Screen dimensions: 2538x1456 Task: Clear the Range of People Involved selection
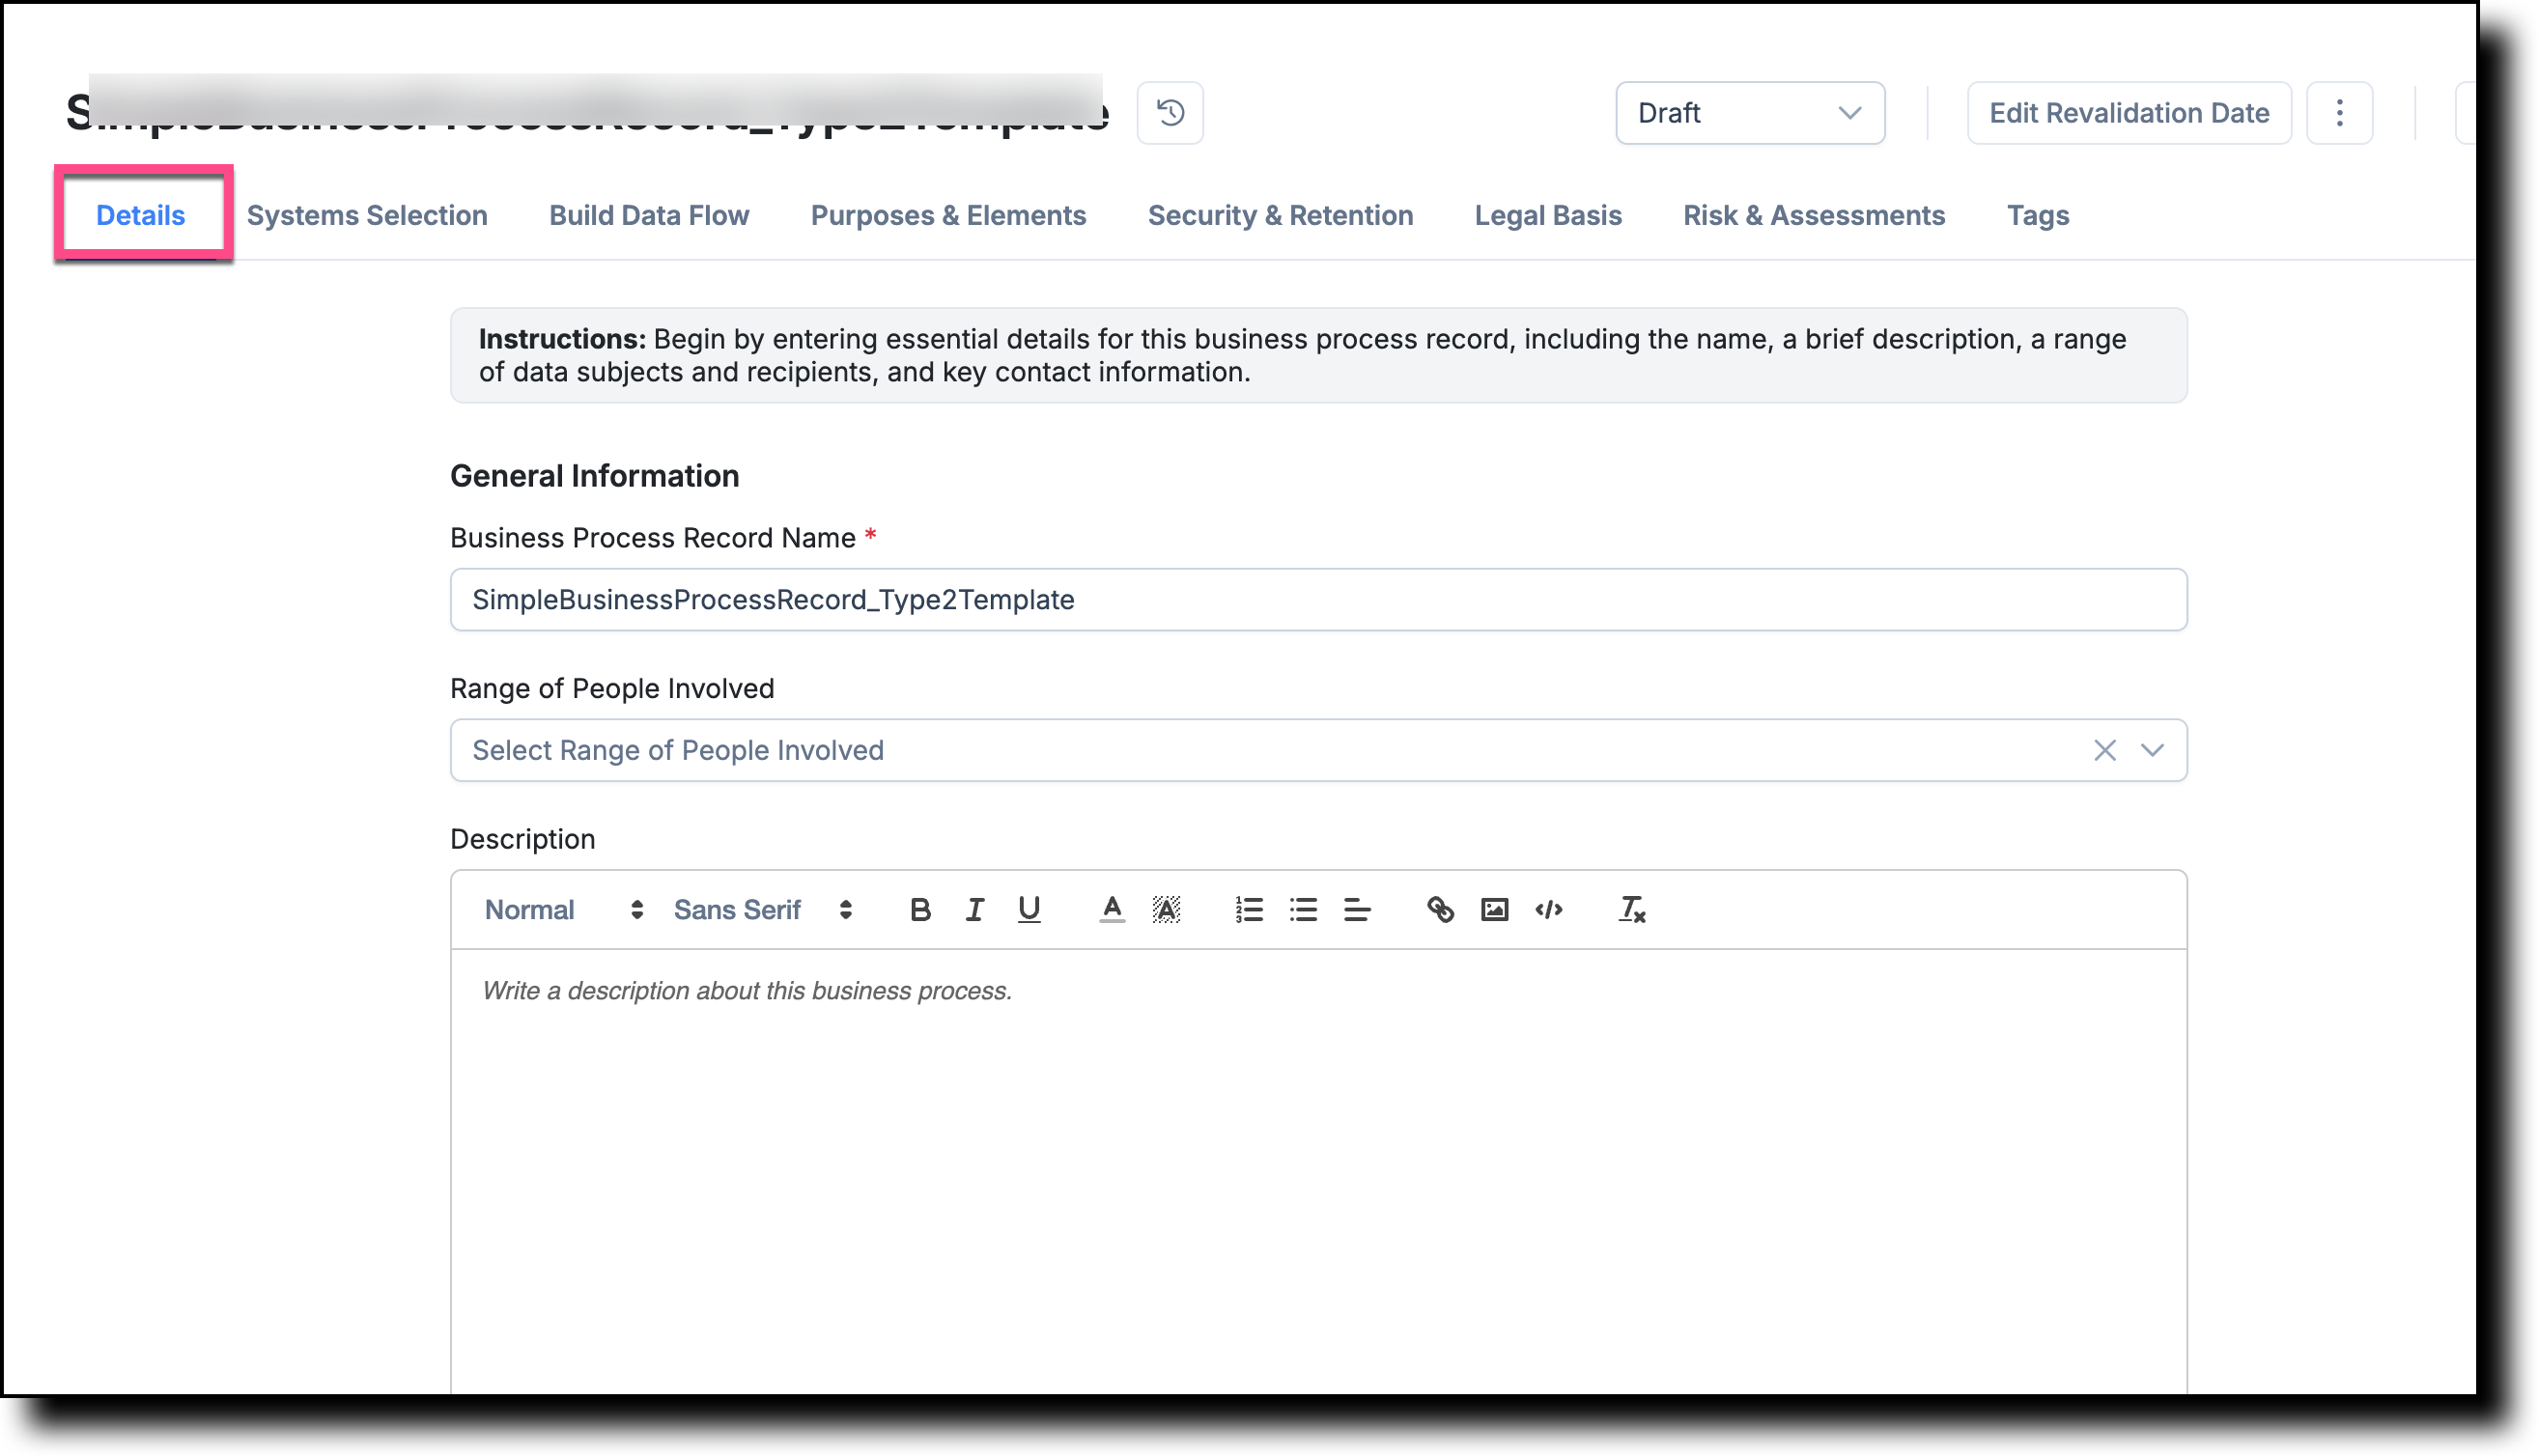[2104, 751]
